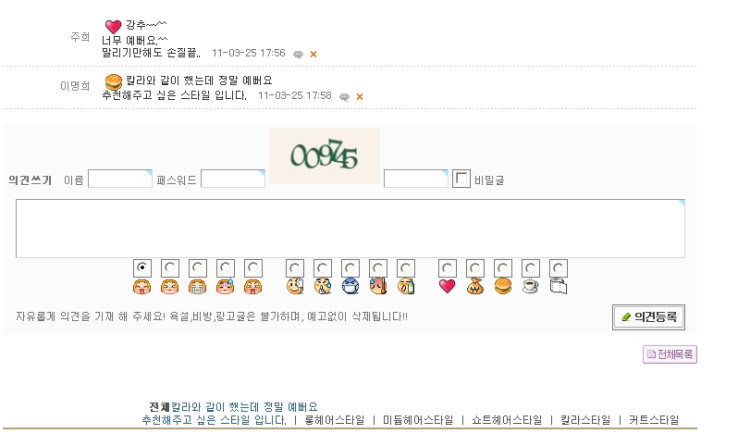The width and height of the screenshot is (750, 434).
Task: Click the coffee cup emoticon
Action: [530, 286]
